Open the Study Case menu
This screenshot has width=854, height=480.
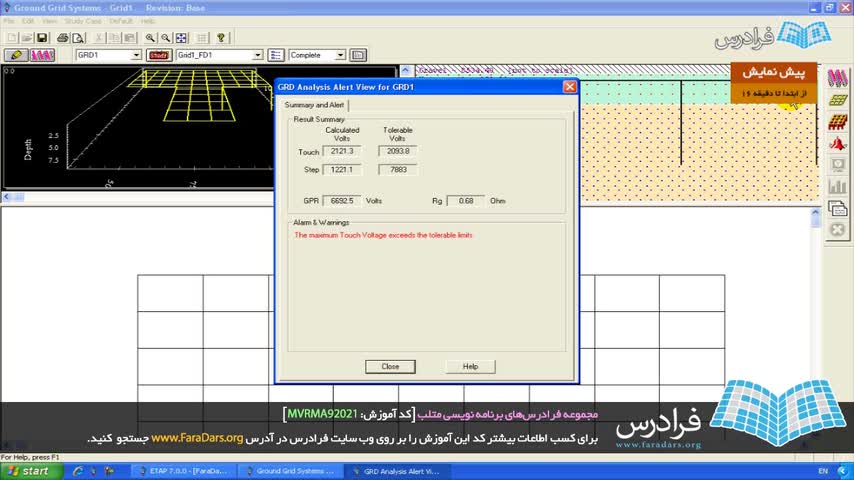click(83, 21)
